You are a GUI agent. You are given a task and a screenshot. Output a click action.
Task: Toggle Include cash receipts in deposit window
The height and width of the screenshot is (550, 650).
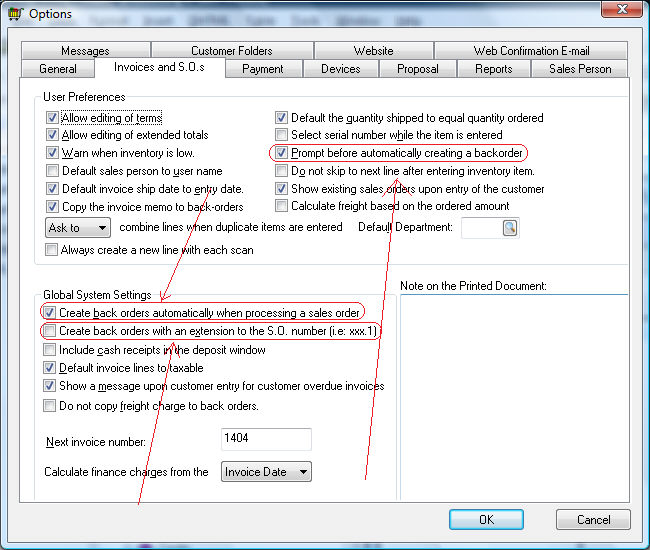point(51,350)
